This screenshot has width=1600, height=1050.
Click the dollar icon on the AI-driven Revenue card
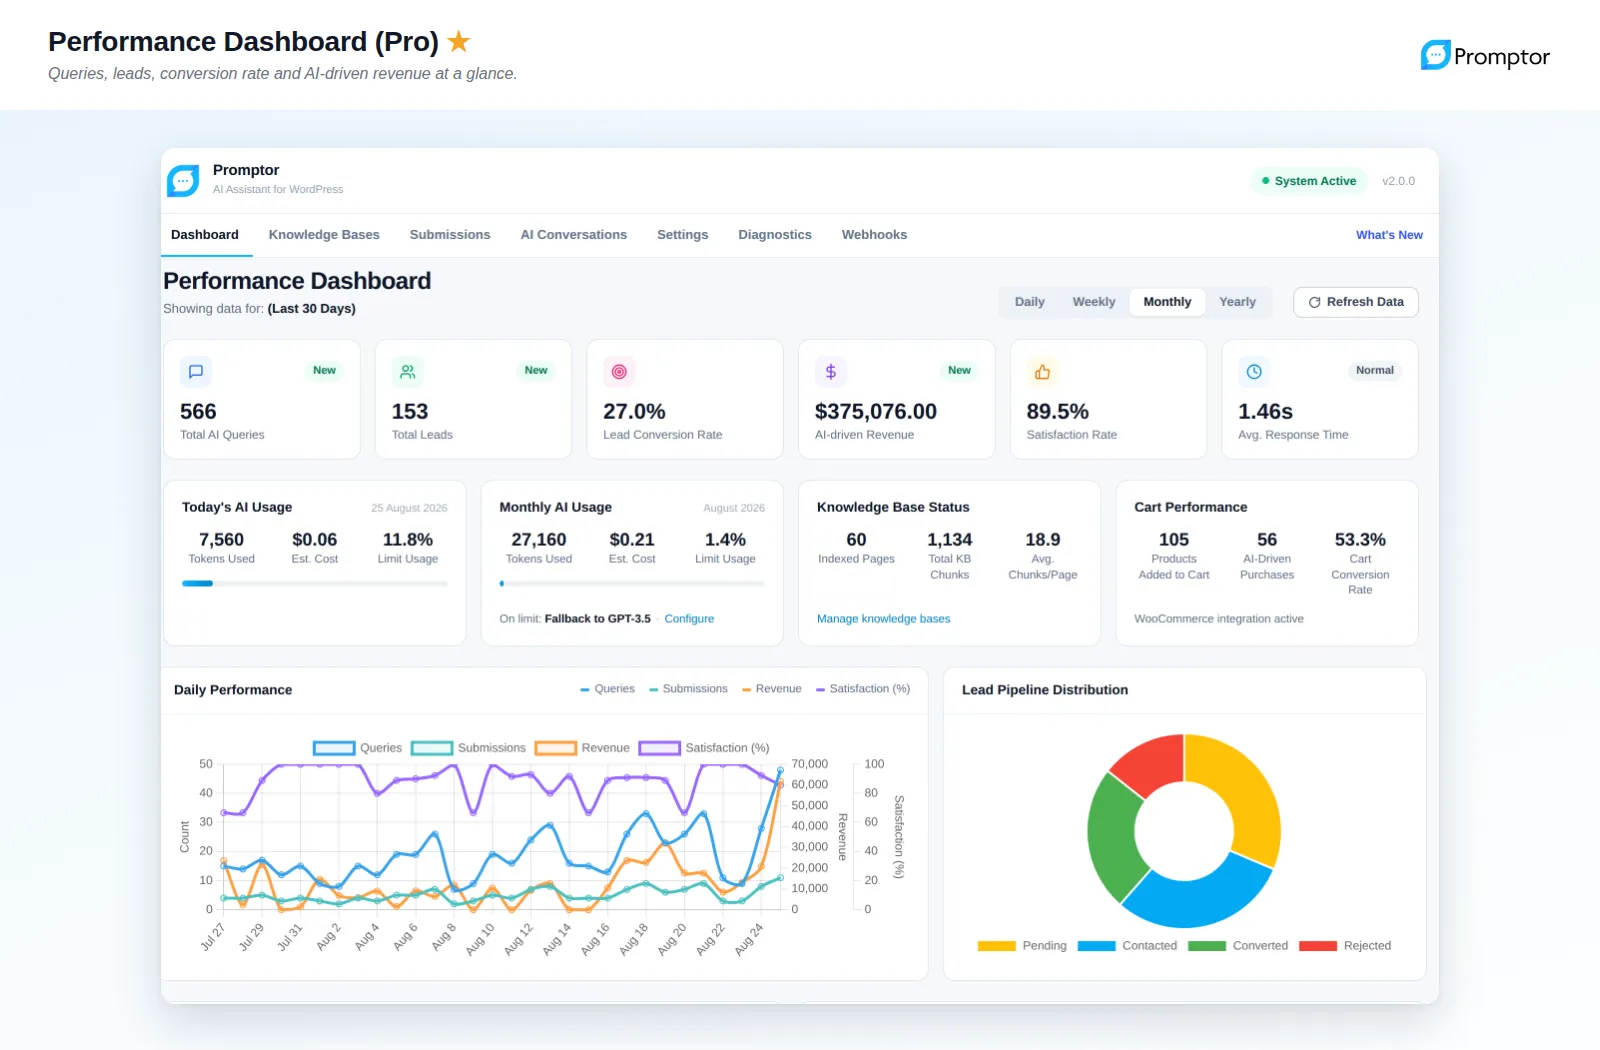[831, 372]
